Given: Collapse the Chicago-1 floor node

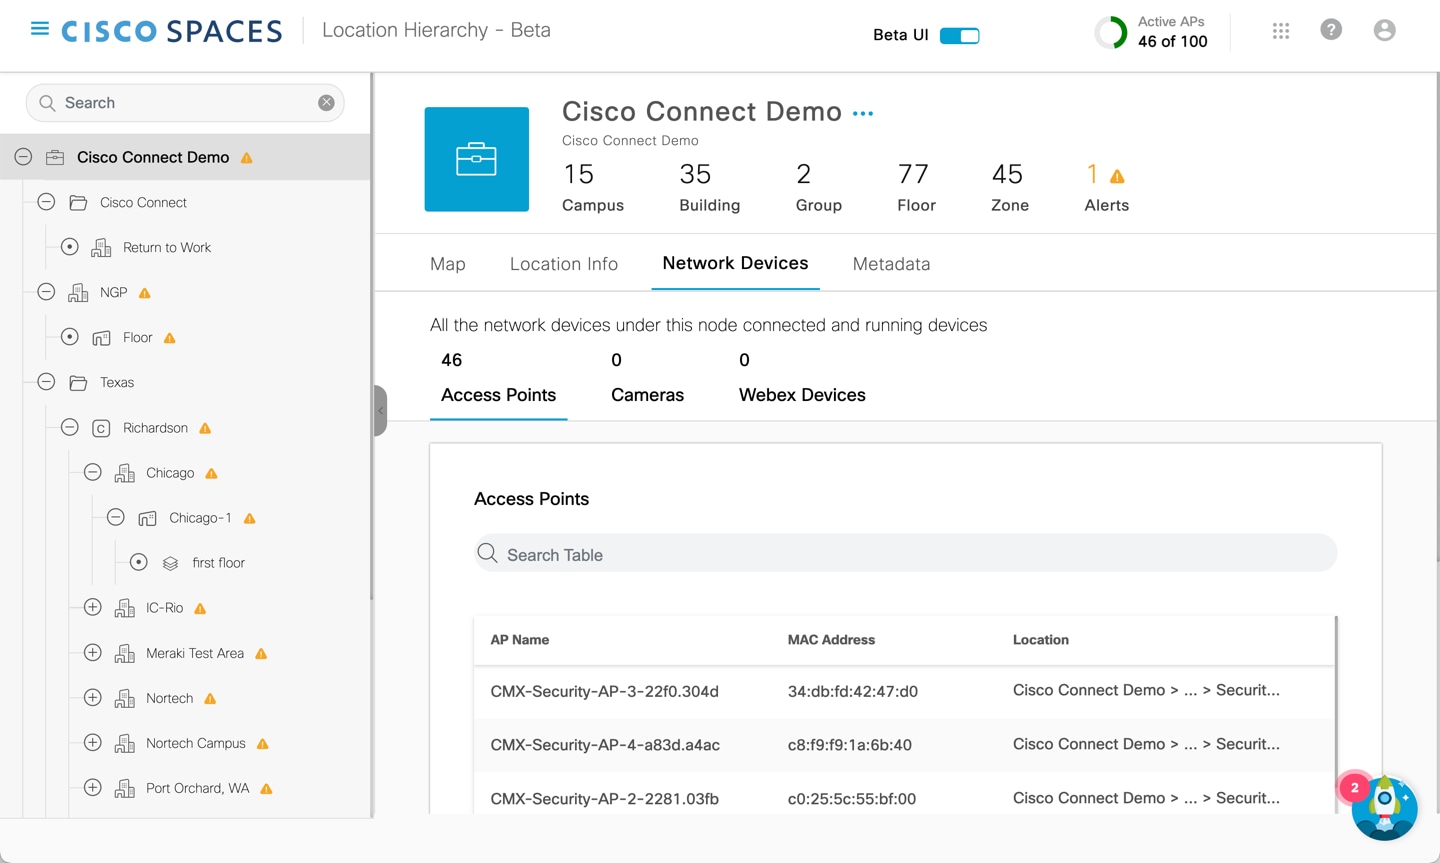Looking at the screenshot, I should coord(116,517).
